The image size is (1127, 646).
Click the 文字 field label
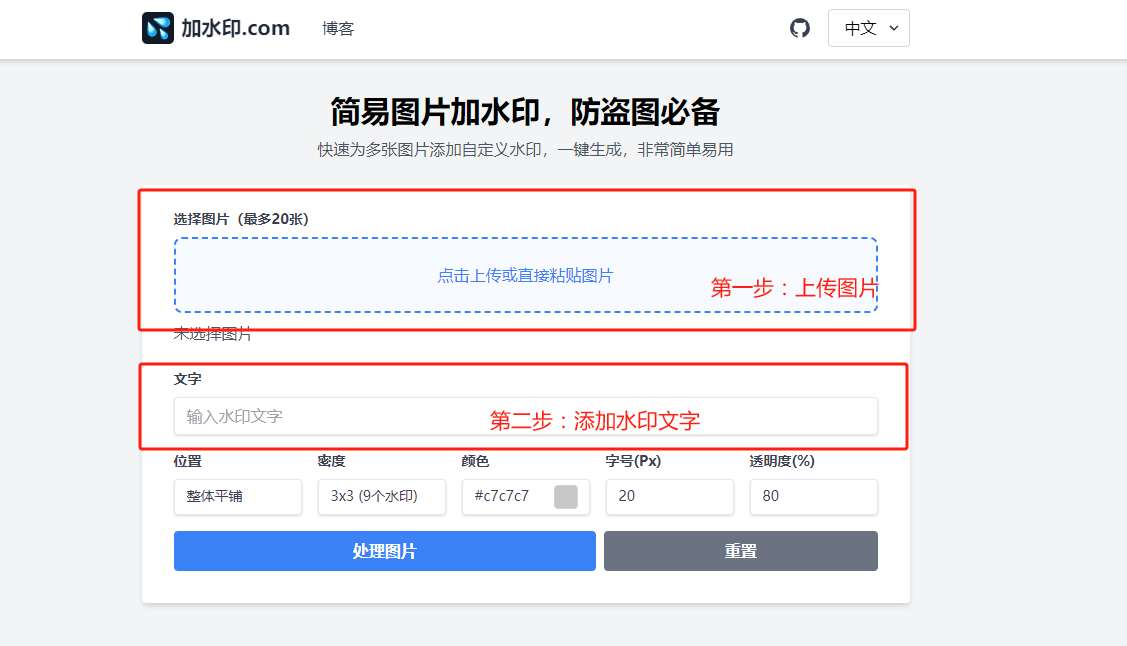pos(188,379)
